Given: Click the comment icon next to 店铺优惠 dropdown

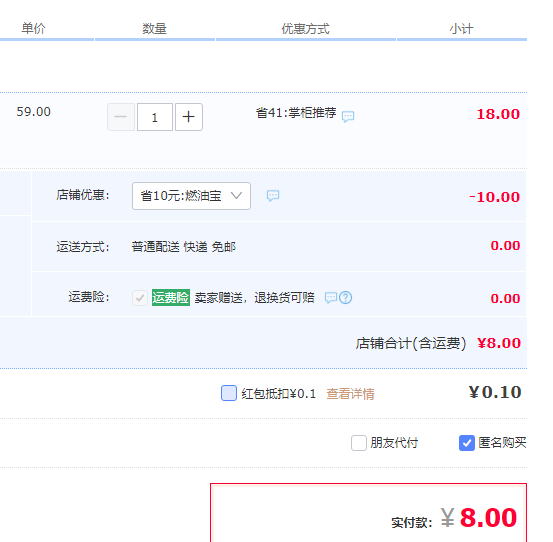Looking at the screenshot, I should (x=273, y=195).
